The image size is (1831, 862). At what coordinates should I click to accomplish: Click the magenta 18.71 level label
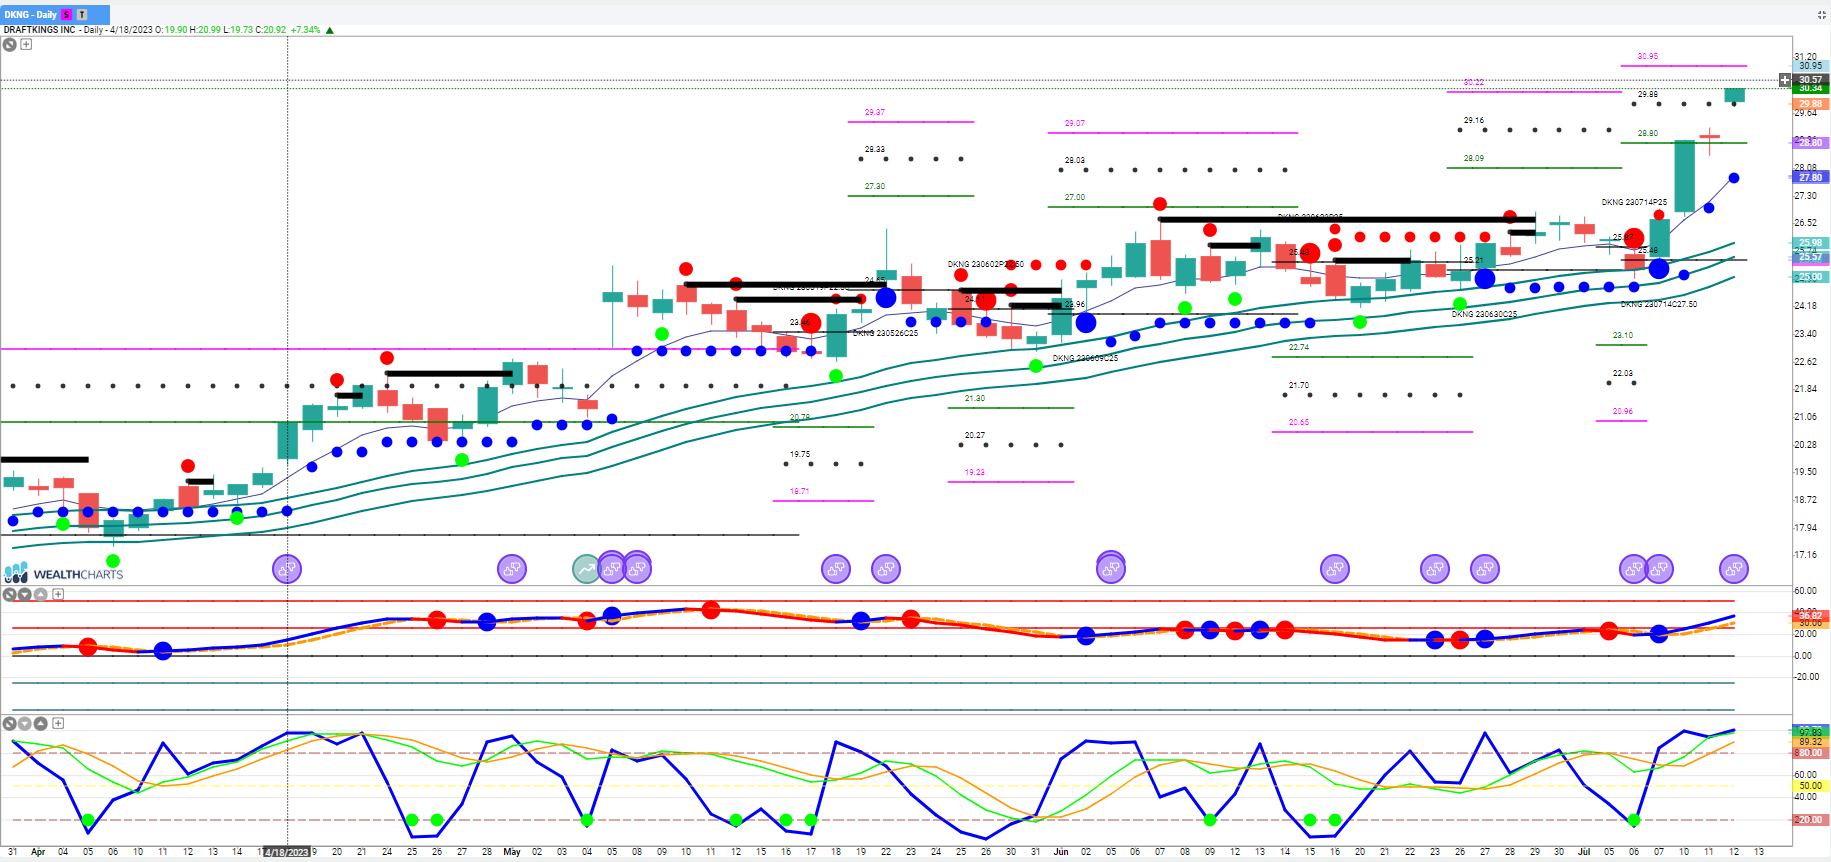point(800,491)
